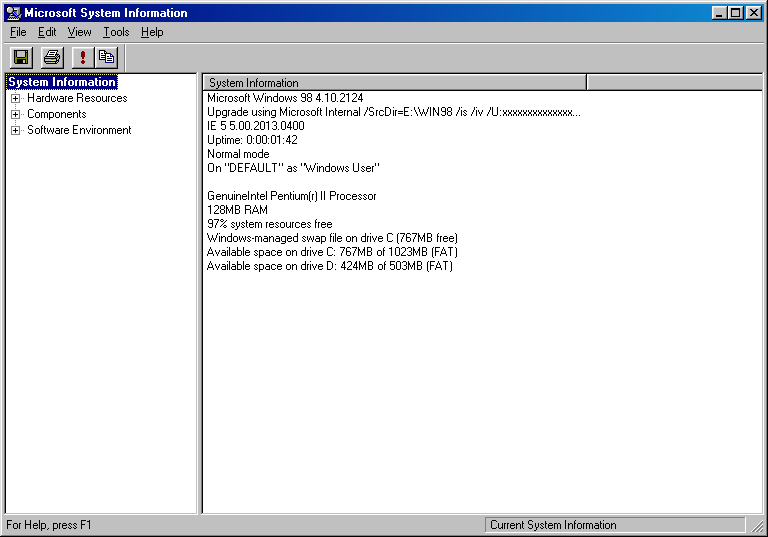The image size is (768, 537).
Task: Click the 'Available space on drive C:' line
Action: (x=332, y=252)
